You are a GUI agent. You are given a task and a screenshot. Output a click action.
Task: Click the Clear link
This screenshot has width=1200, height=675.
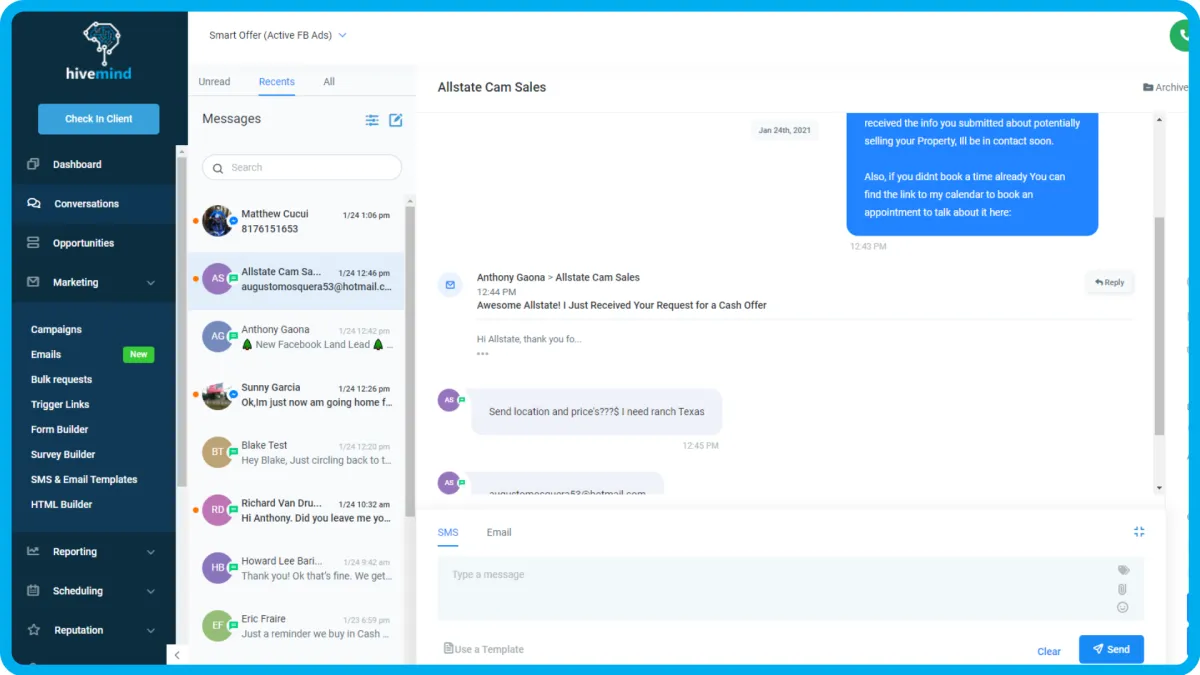coord(1049,651)
